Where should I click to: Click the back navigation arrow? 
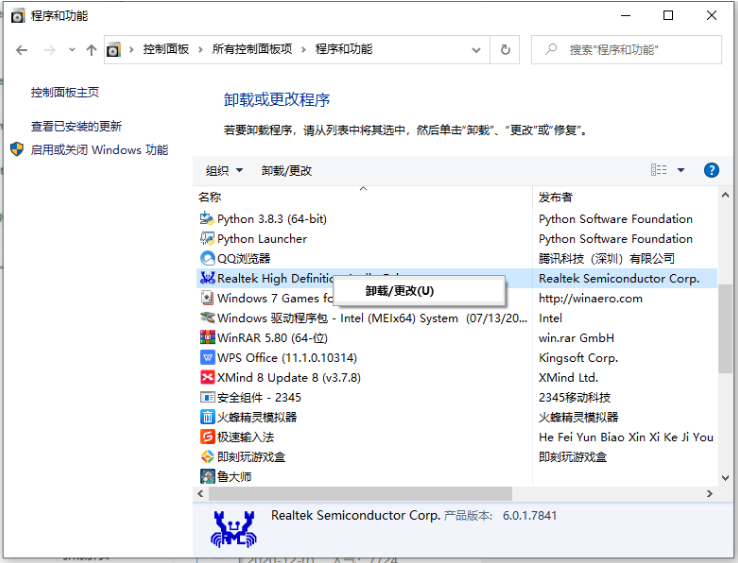tap(22, 49)
